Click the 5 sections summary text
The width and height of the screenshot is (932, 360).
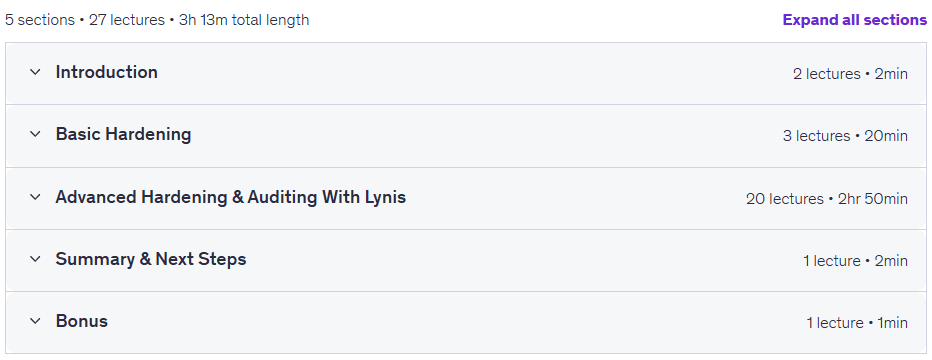[x=40, y=20]
